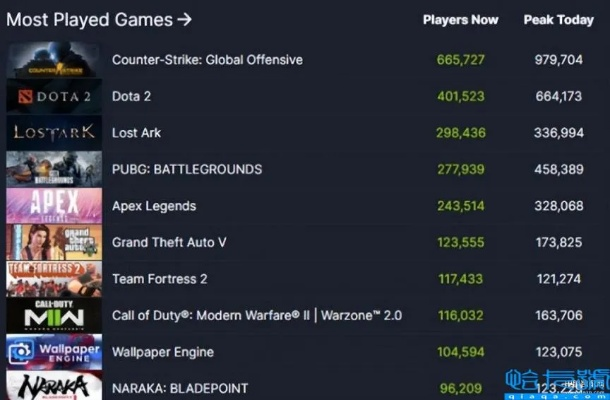Open the Grand Theft Auto V cover image
This screenshot has width=610, height=400.
click(54, 242)
